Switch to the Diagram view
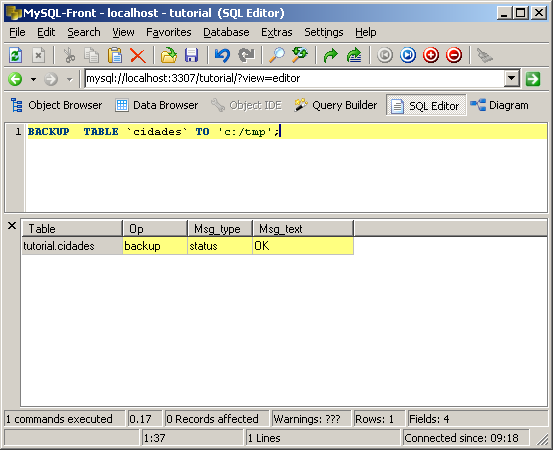 click(x=500, y=105)
